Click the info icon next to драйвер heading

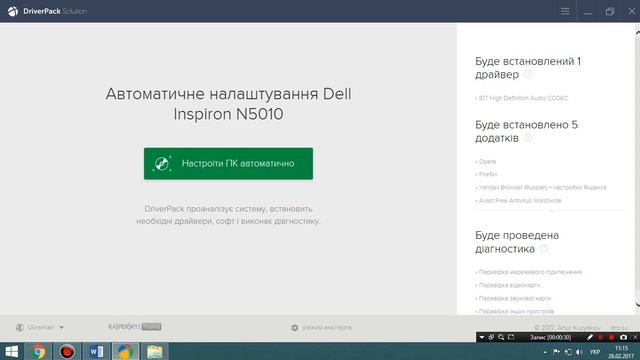point(528,74)
